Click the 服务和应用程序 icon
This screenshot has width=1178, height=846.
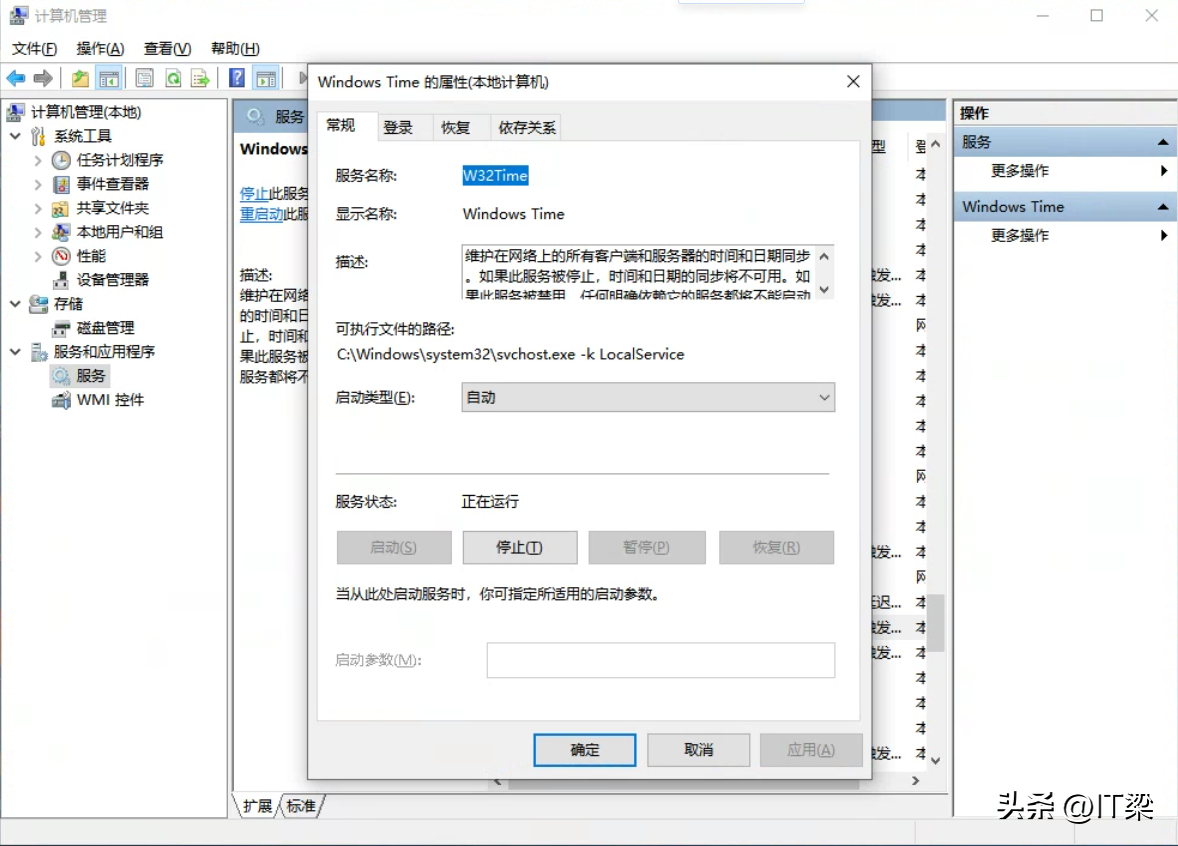pos(38,352)
